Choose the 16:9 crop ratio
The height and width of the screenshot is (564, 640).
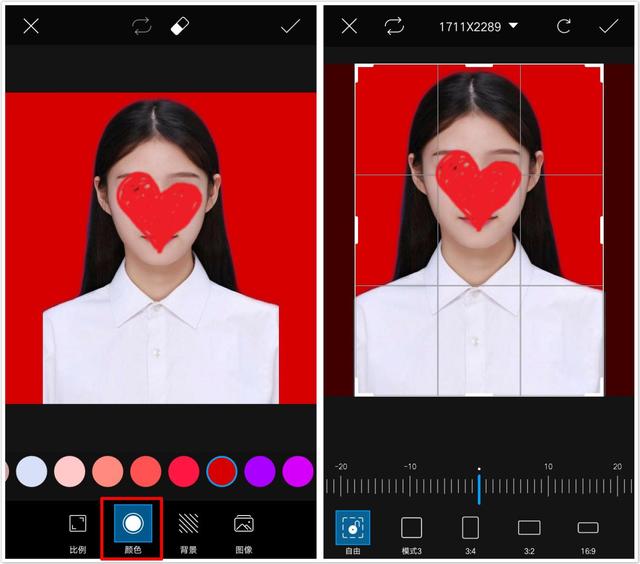588,536
